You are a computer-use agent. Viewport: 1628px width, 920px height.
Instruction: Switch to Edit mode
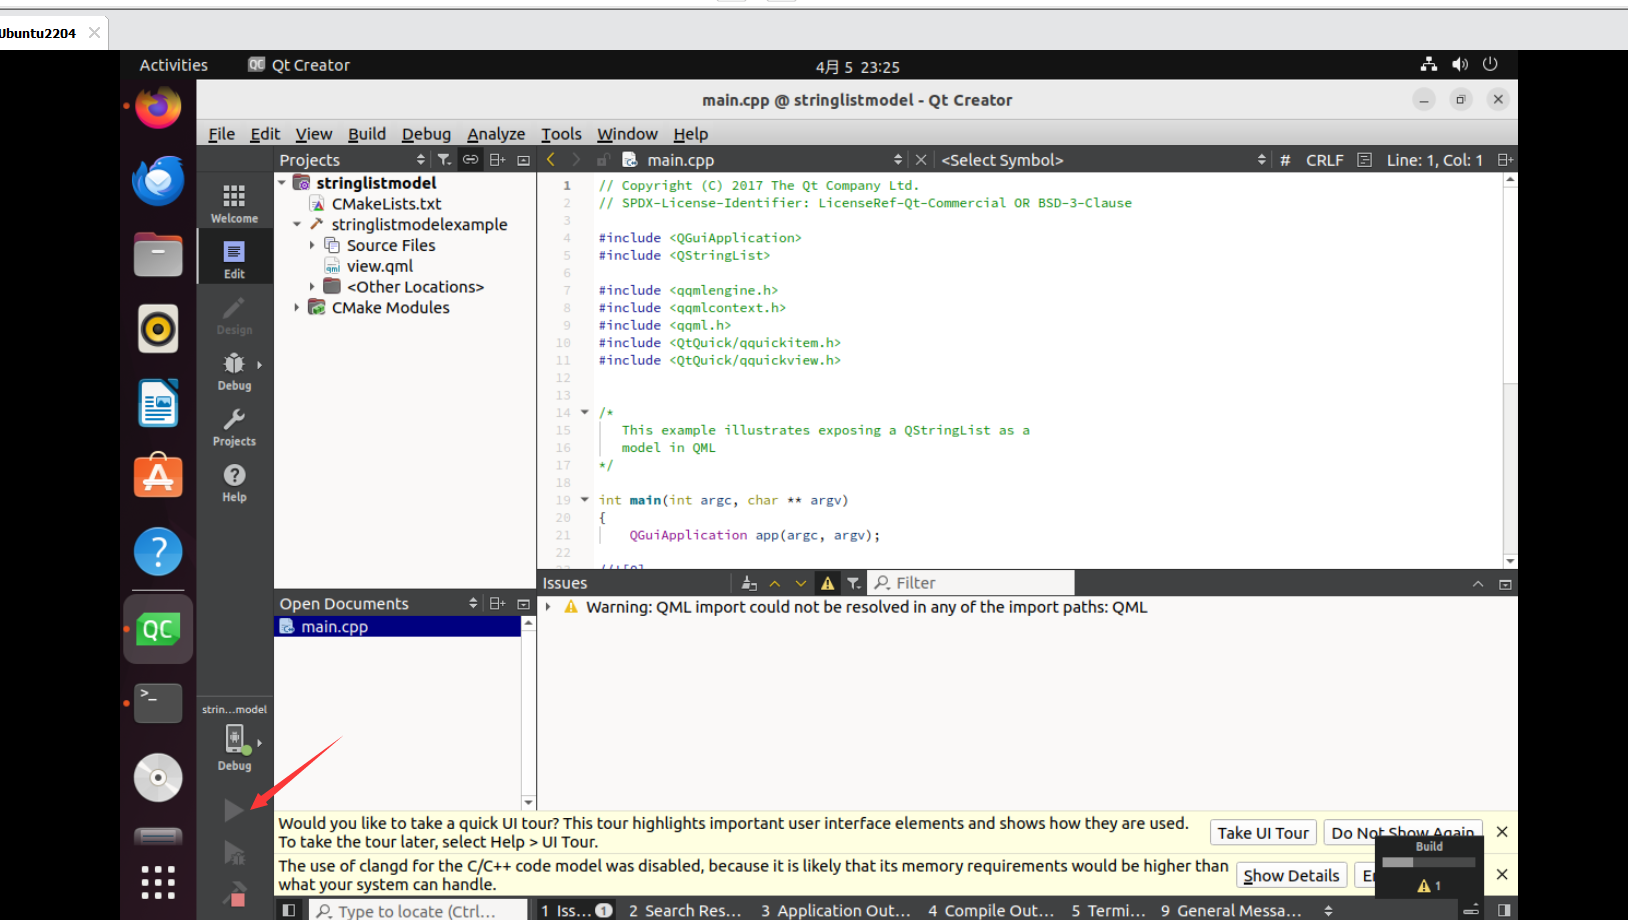tap(234, 259)
